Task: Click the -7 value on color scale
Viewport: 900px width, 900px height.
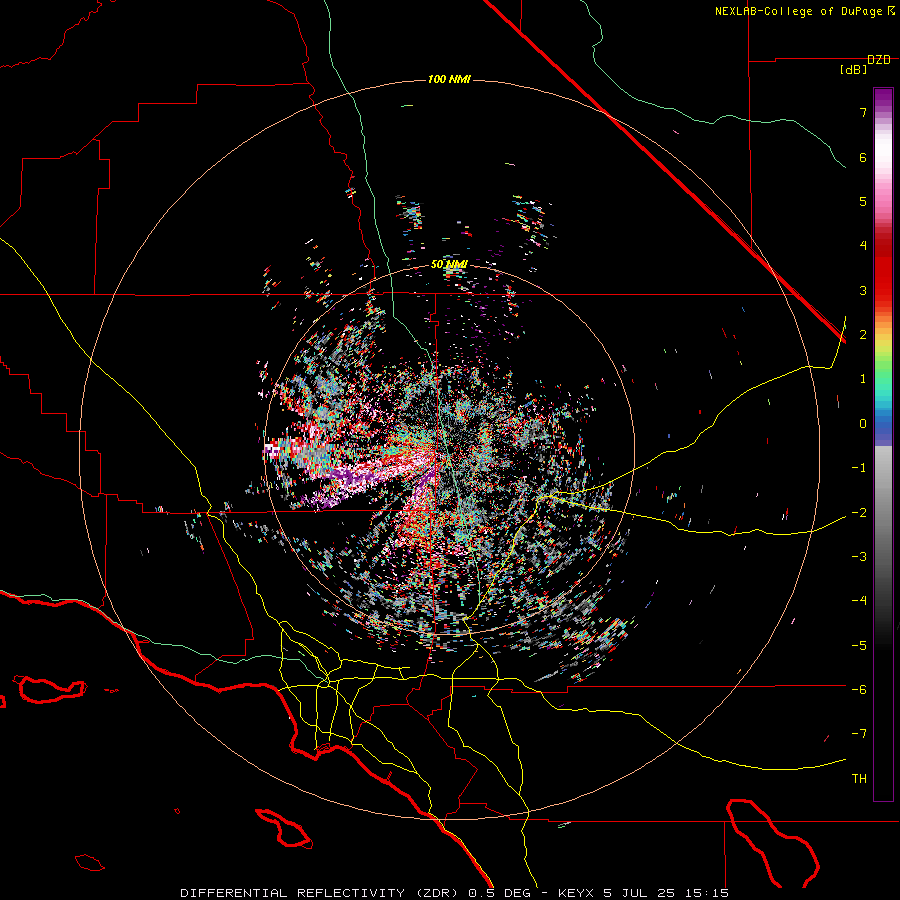Action: coord(859,734)
